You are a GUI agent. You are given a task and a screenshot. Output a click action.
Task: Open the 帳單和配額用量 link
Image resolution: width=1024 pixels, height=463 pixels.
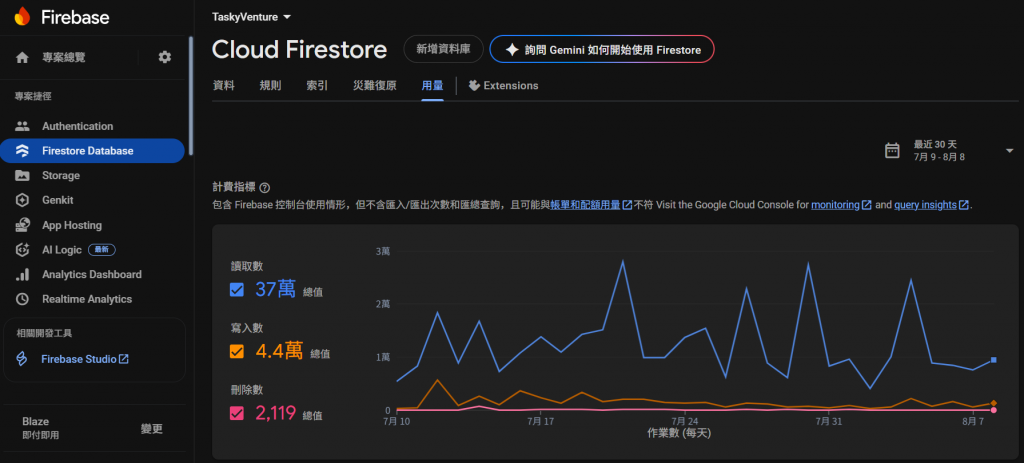pos(585,205)
